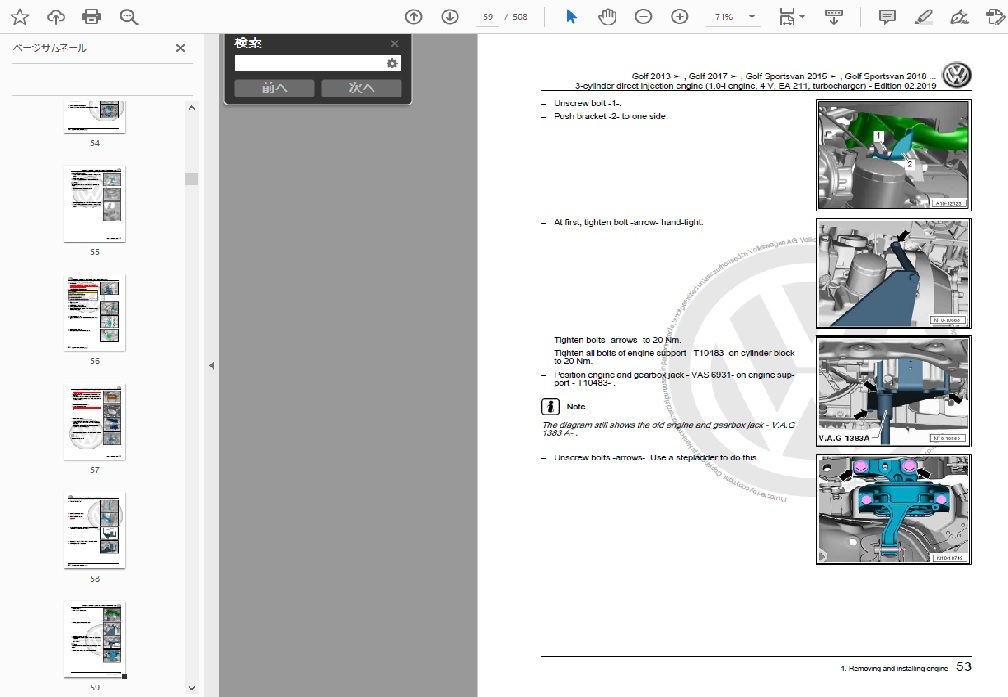The height and width of the screenshot is (697, 1008).
Task: Go to next page with down arrow
Action: click(450, 17)
